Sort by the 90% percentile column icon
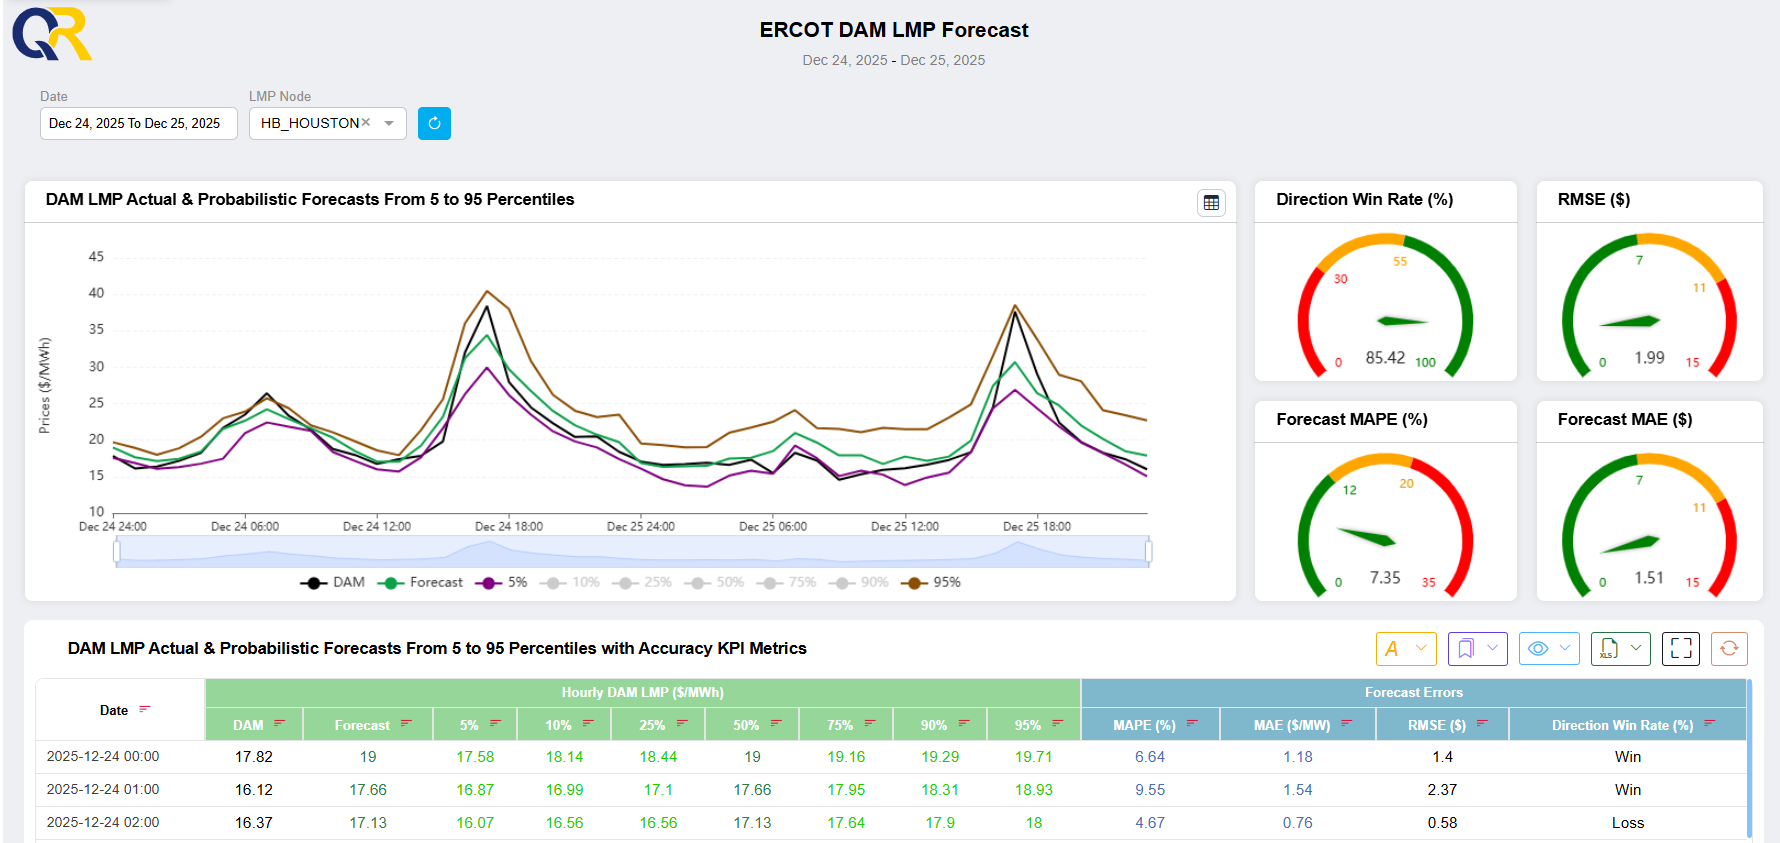Screen dimensions: 1780x843 click(965, 723)
